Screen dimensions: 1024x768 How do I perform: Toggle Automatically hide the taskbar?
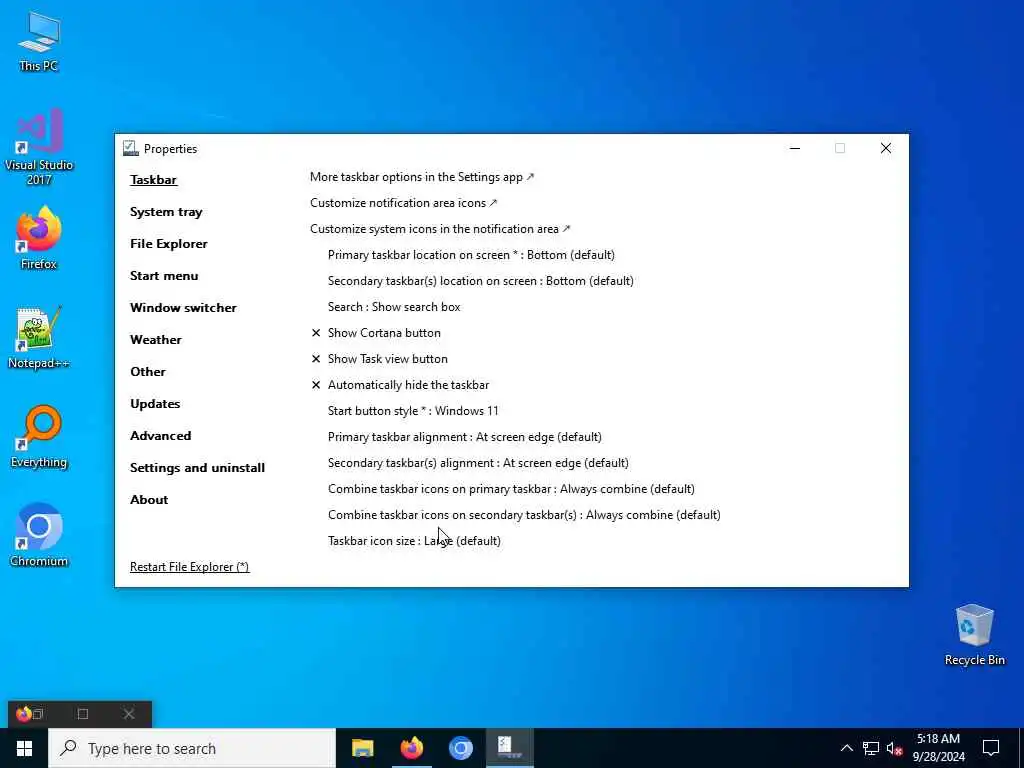pos(400,385)
